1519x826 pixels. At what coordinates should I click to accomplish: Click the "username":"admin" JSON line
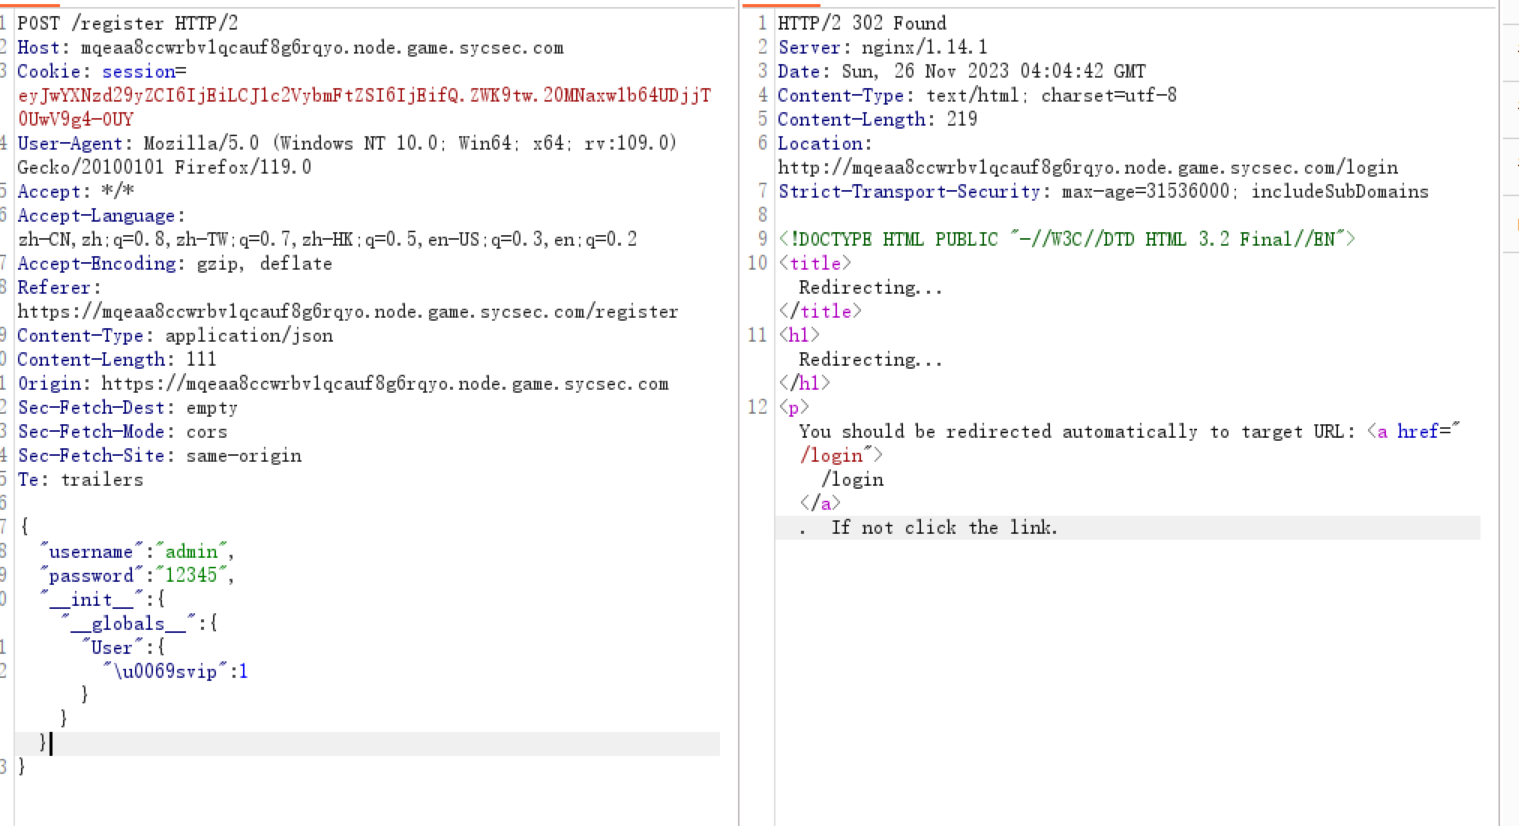pyautogui.click(x=136, y=551)
